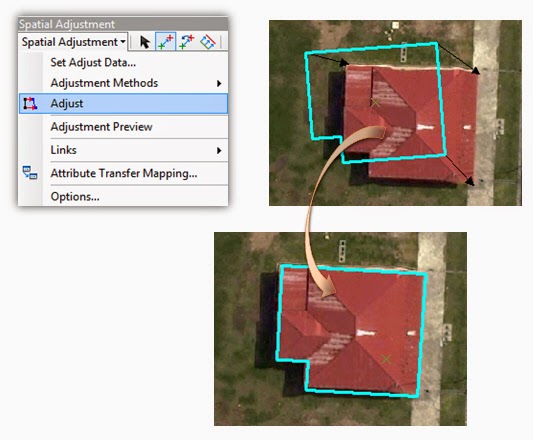Open Set Adjust Data dialog

pos(93,63)
